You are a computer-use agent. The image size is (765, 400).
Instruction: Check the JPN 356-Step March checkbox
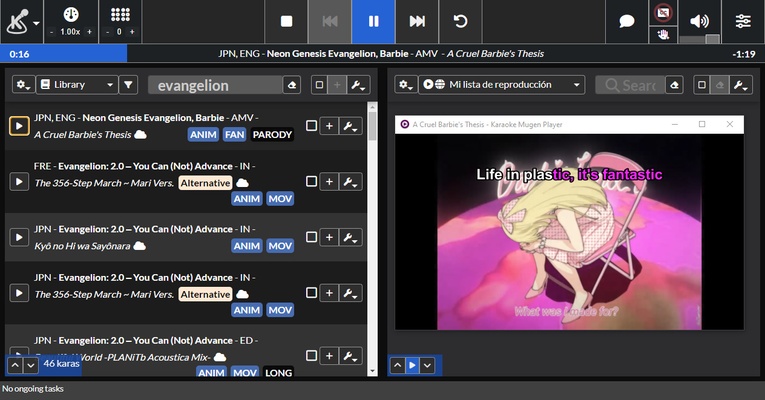311,293
